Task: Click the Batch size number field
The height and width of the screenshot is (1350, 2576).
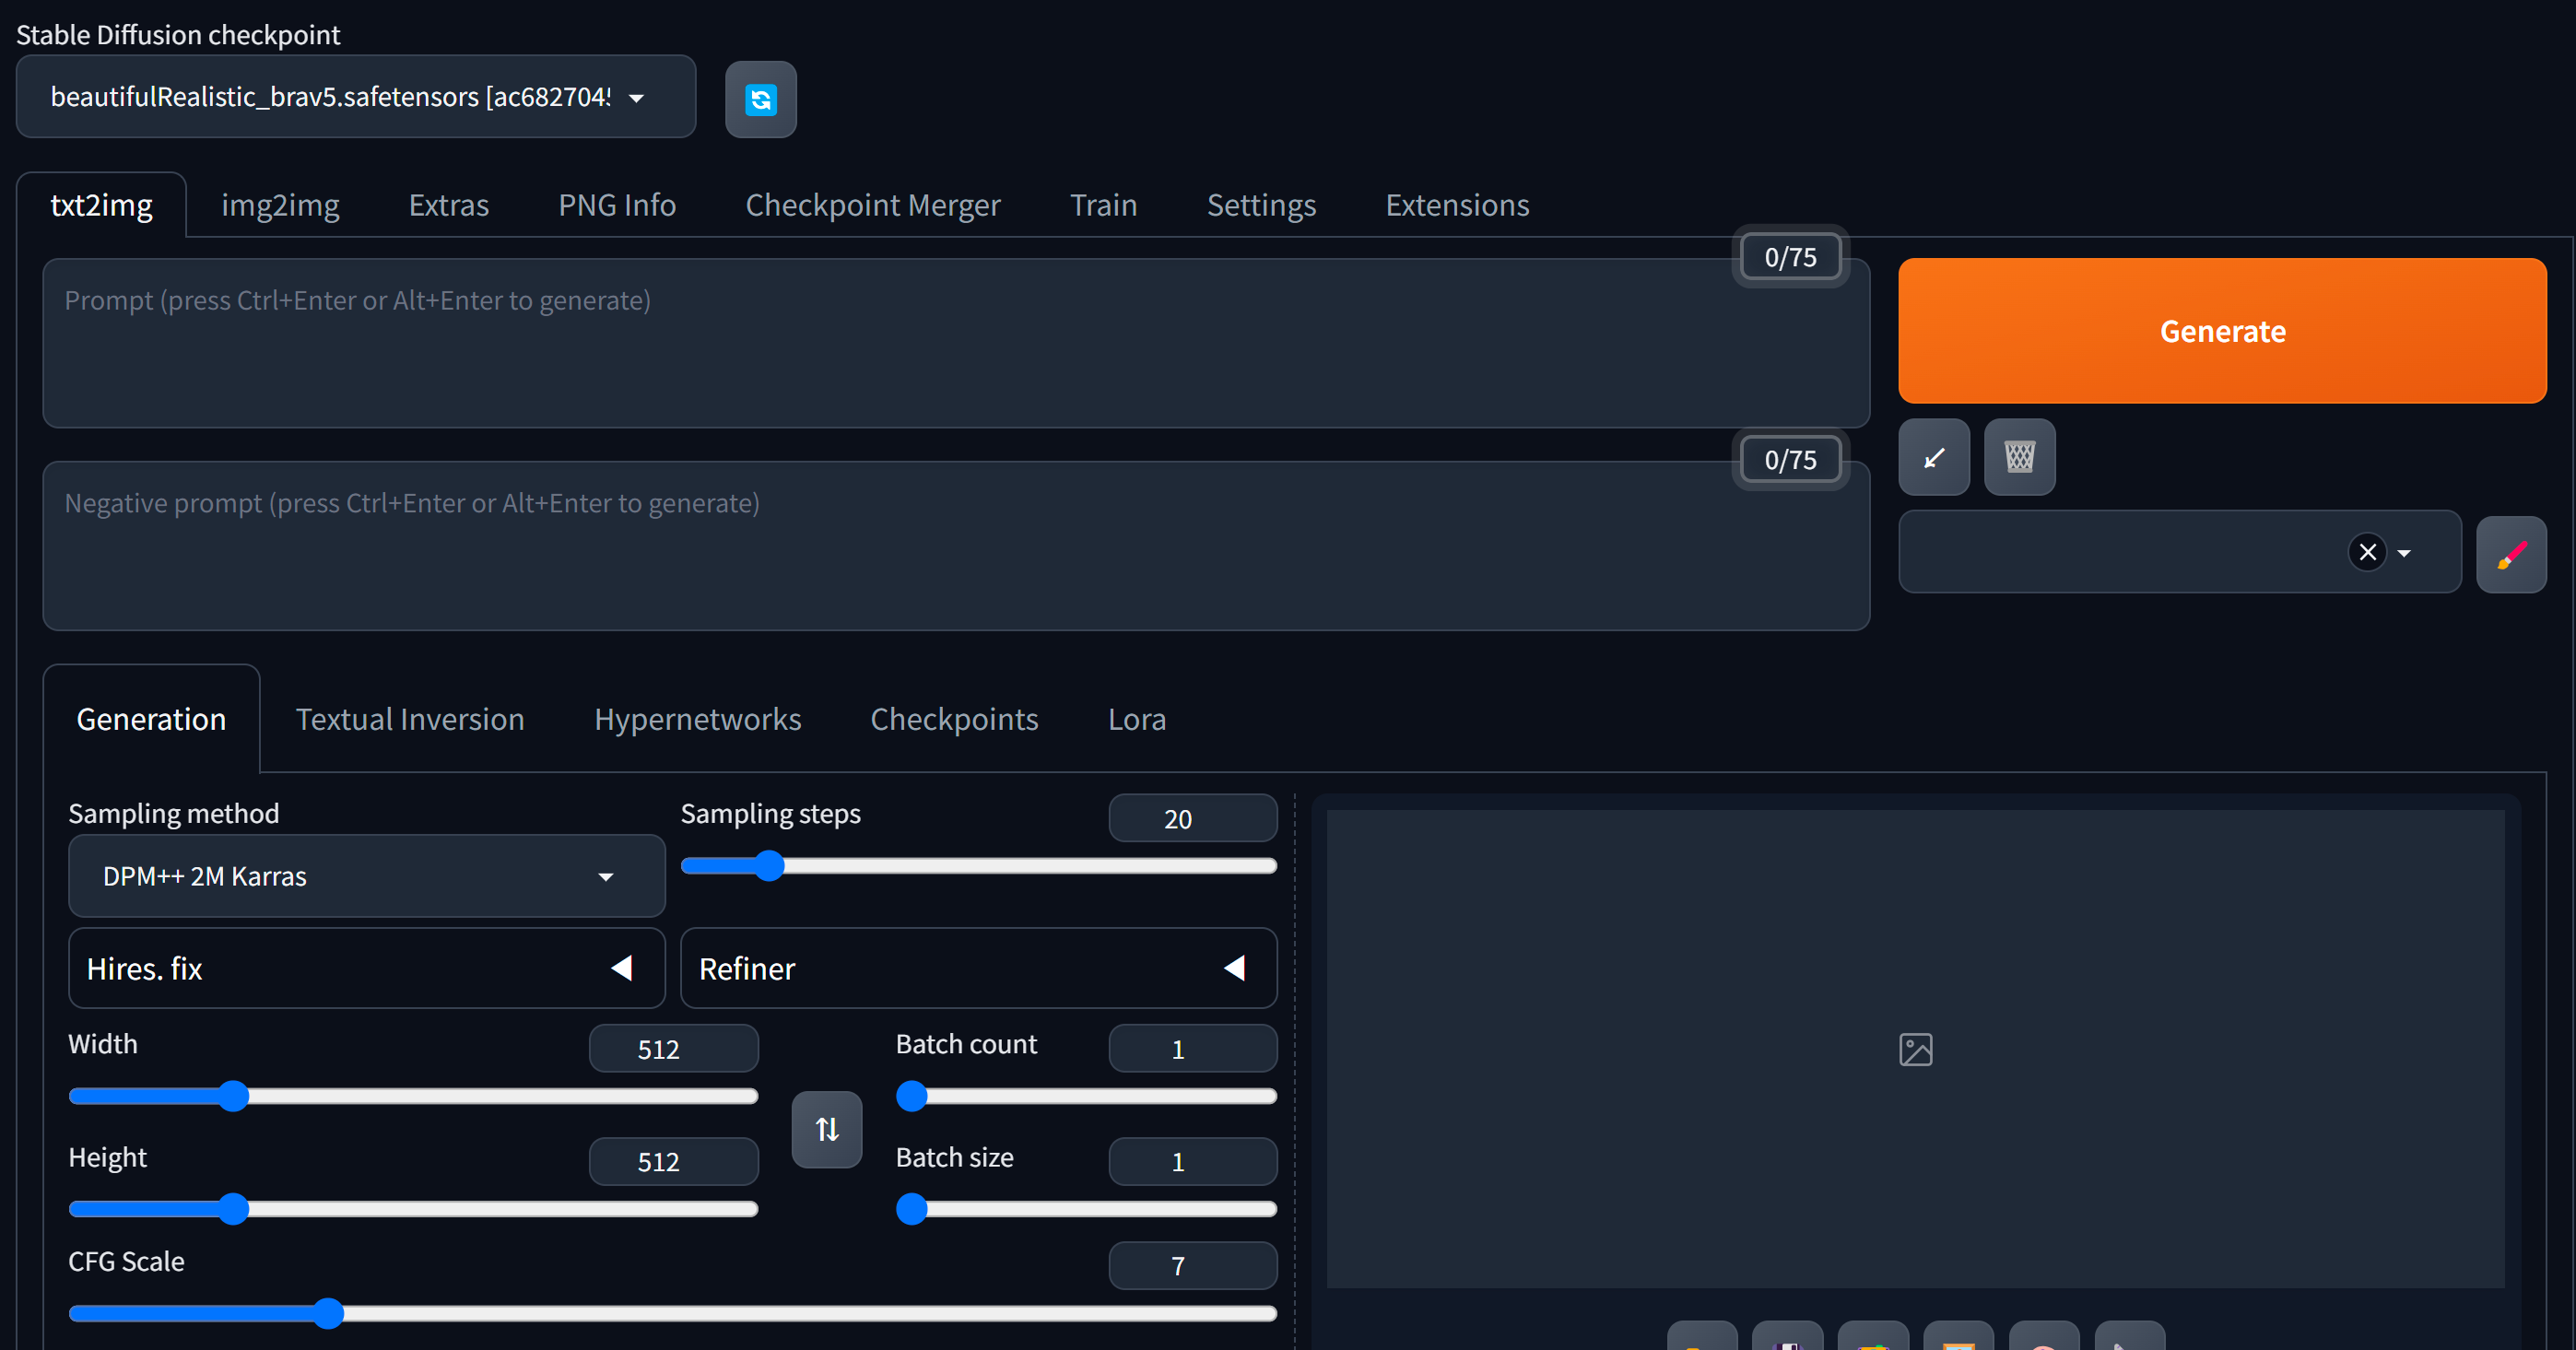Action: click(1192, 1161)
